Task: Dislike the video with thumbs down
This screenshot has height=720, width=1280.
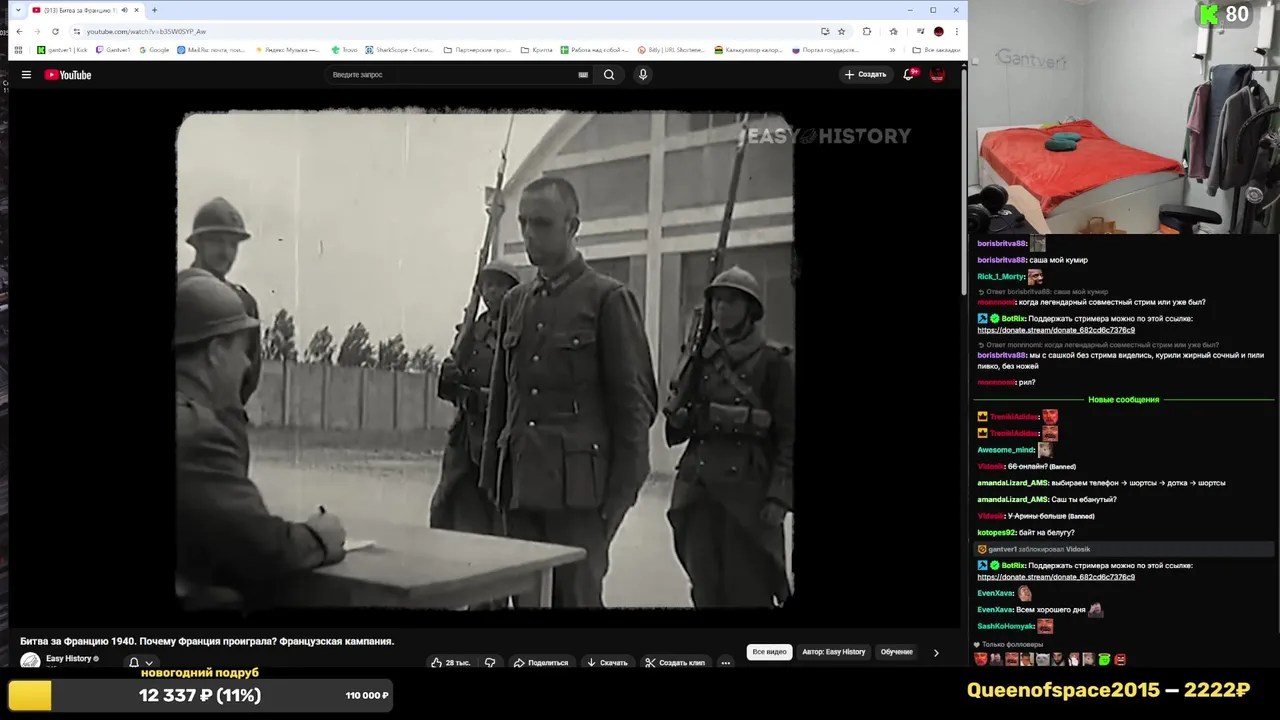Action: 490,662
